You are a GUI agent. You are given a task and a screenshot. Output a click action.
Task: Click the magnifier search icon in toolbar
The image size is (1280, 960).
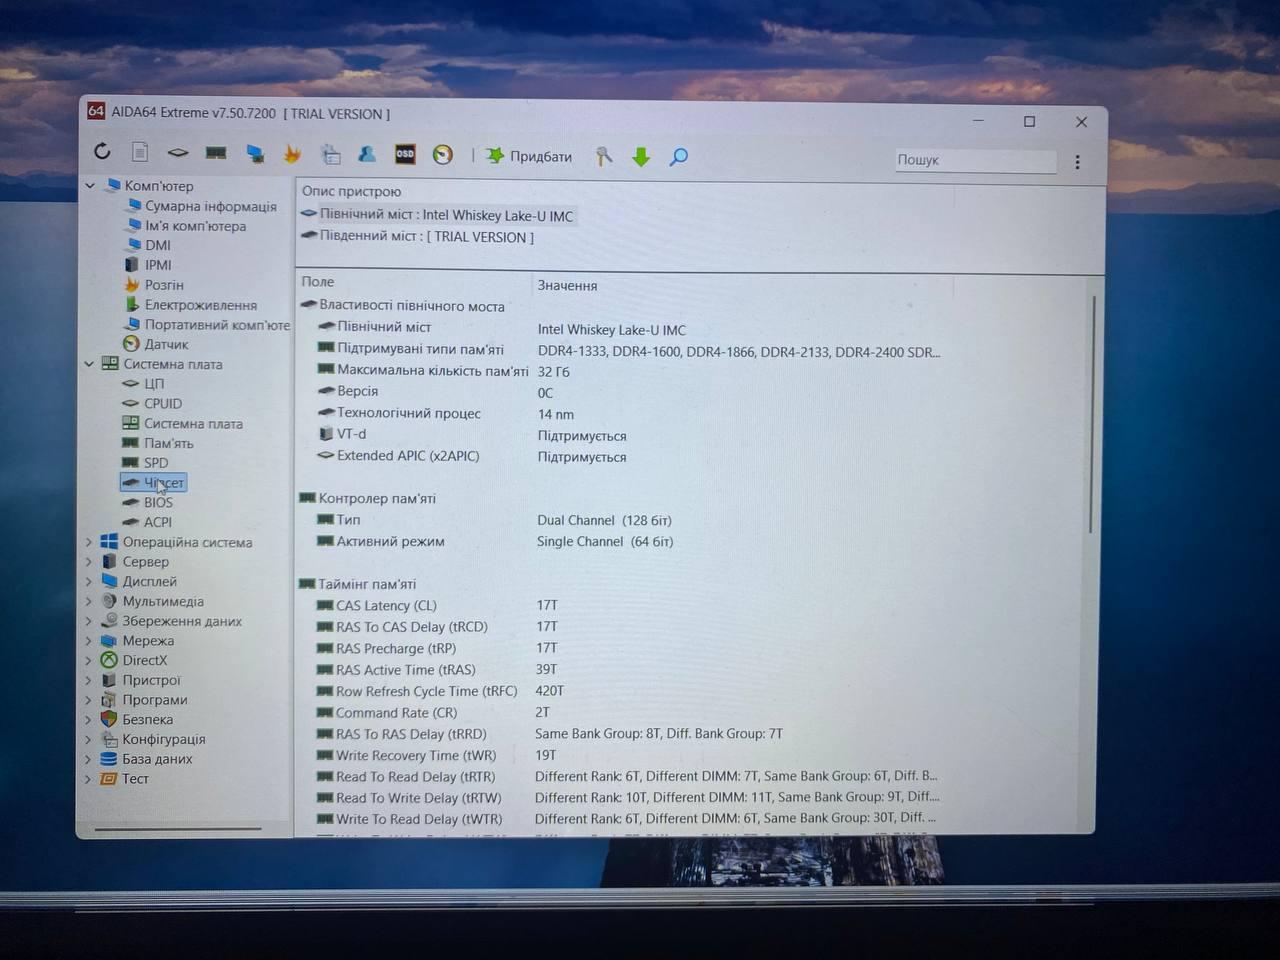679,157
